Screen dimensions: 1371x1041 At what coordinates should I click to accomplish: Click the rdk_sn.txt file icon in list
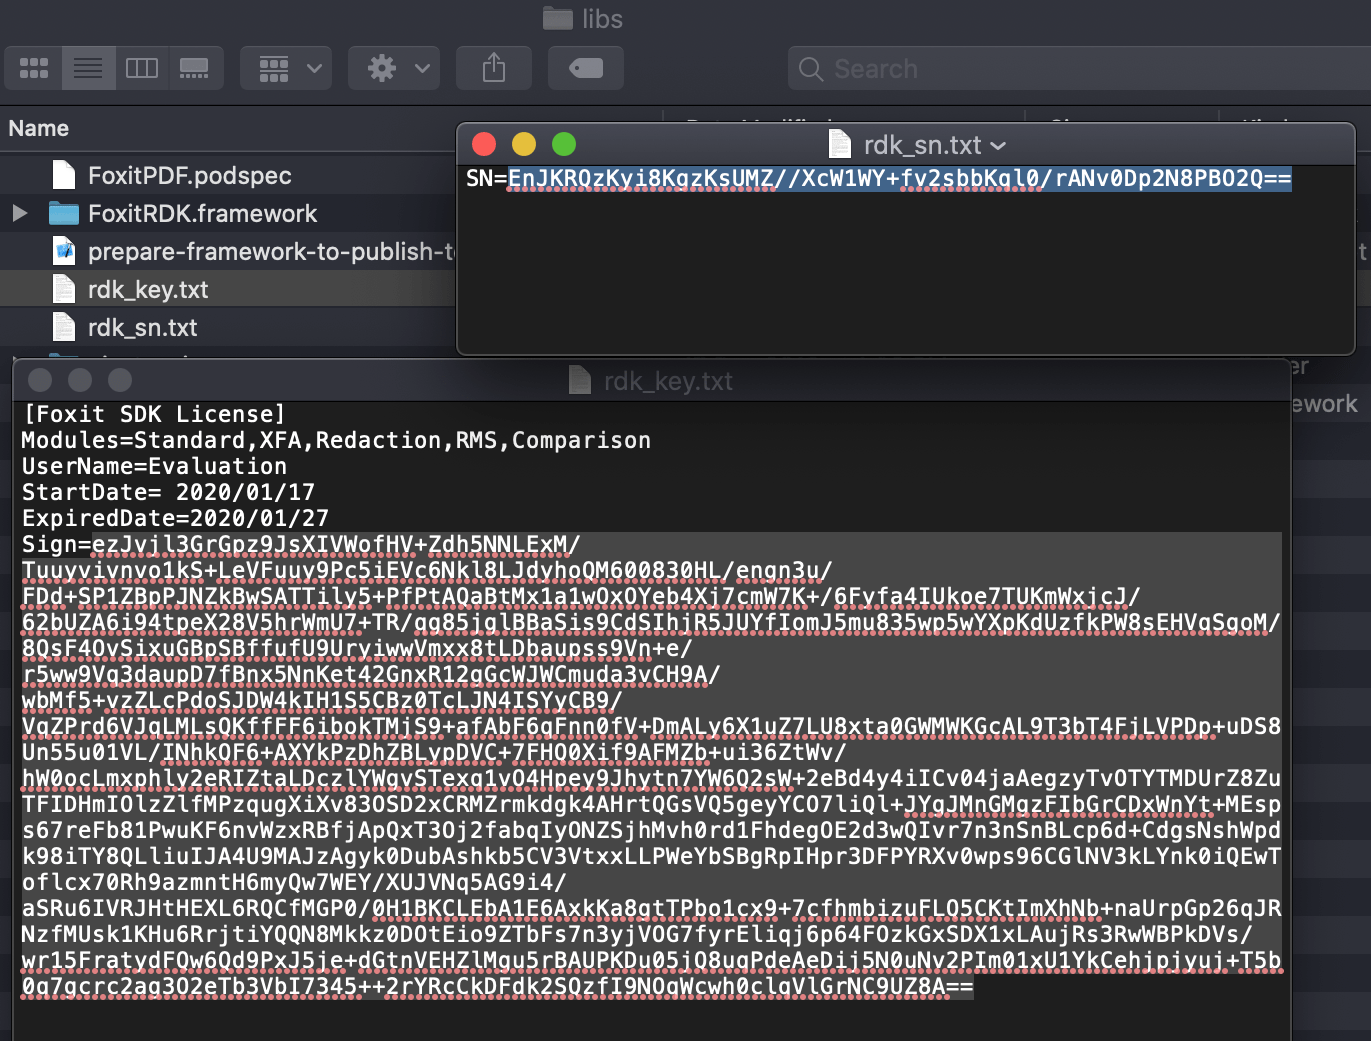pyautogui.click(x=64, y=327)
